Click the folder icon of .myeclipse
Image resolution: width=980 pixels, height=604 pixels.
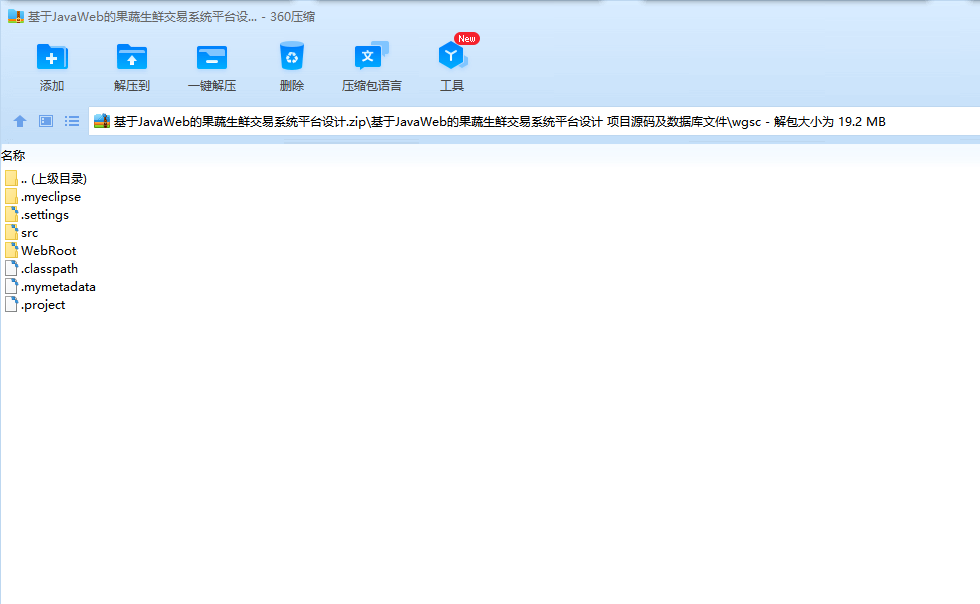pos(11,197)
